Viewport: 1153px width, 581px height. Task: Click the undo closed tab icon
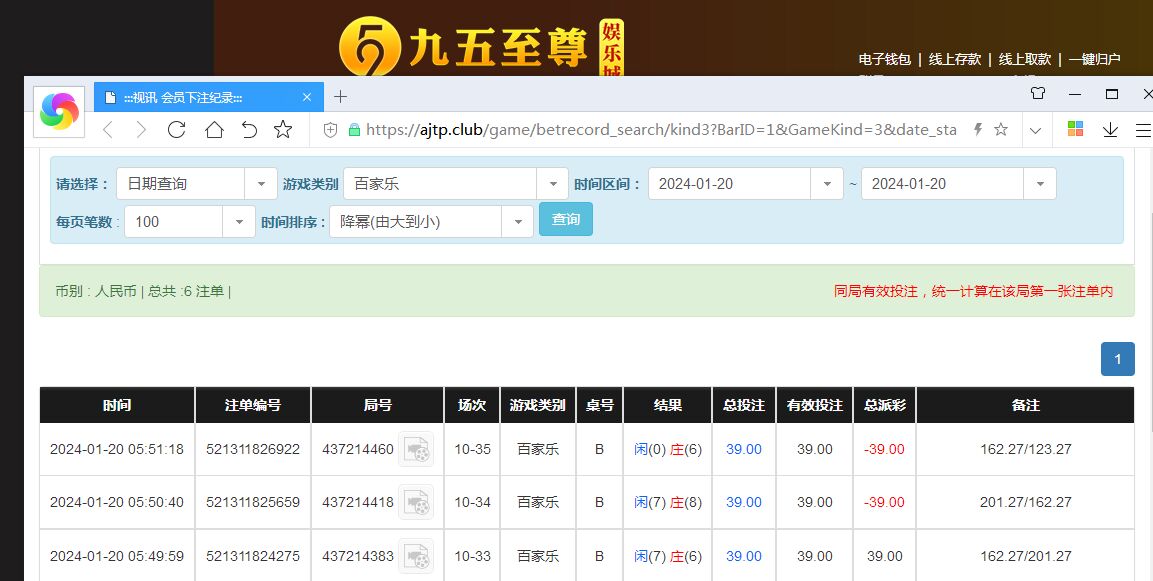[x=249, y=130]
